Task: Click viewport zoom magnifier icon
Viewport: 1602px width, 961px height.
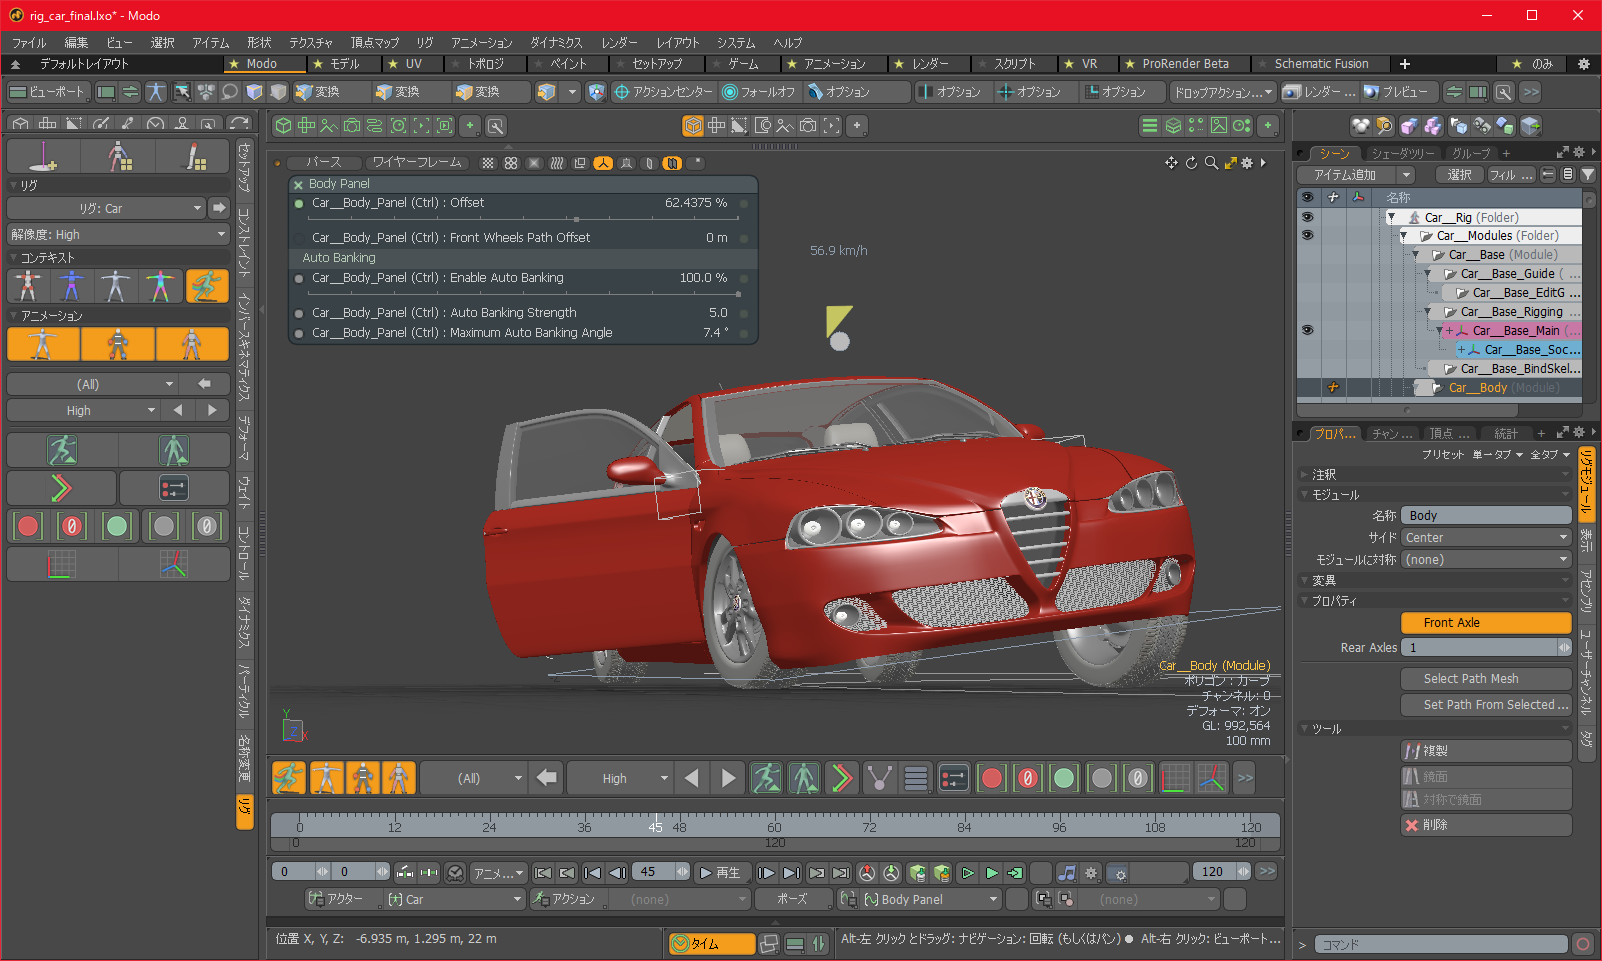Action: point(1211,163)
